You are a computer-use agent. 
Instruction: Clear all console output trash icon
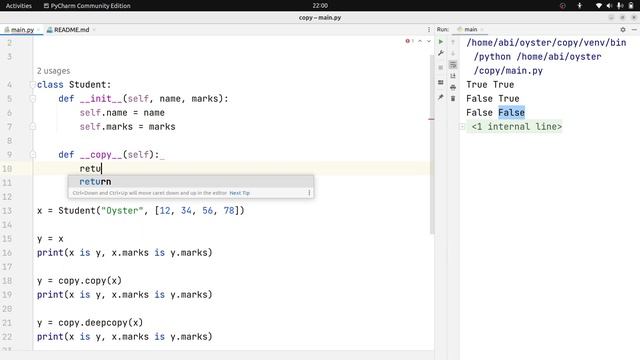click(x=453, y=98)
